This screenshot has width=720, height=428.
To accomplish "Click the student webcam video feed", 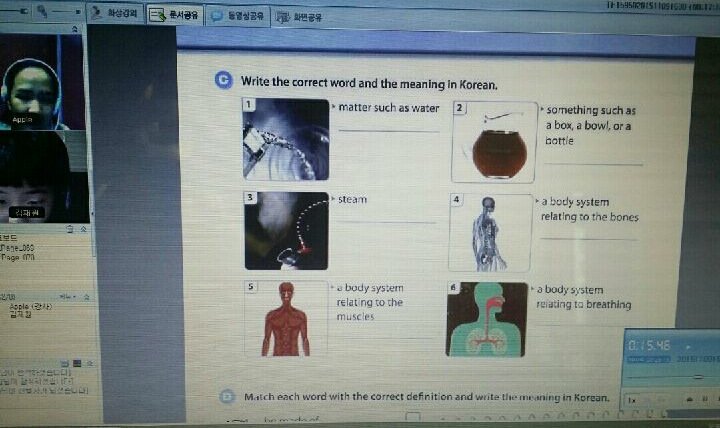I will click(x=35, y=180).
